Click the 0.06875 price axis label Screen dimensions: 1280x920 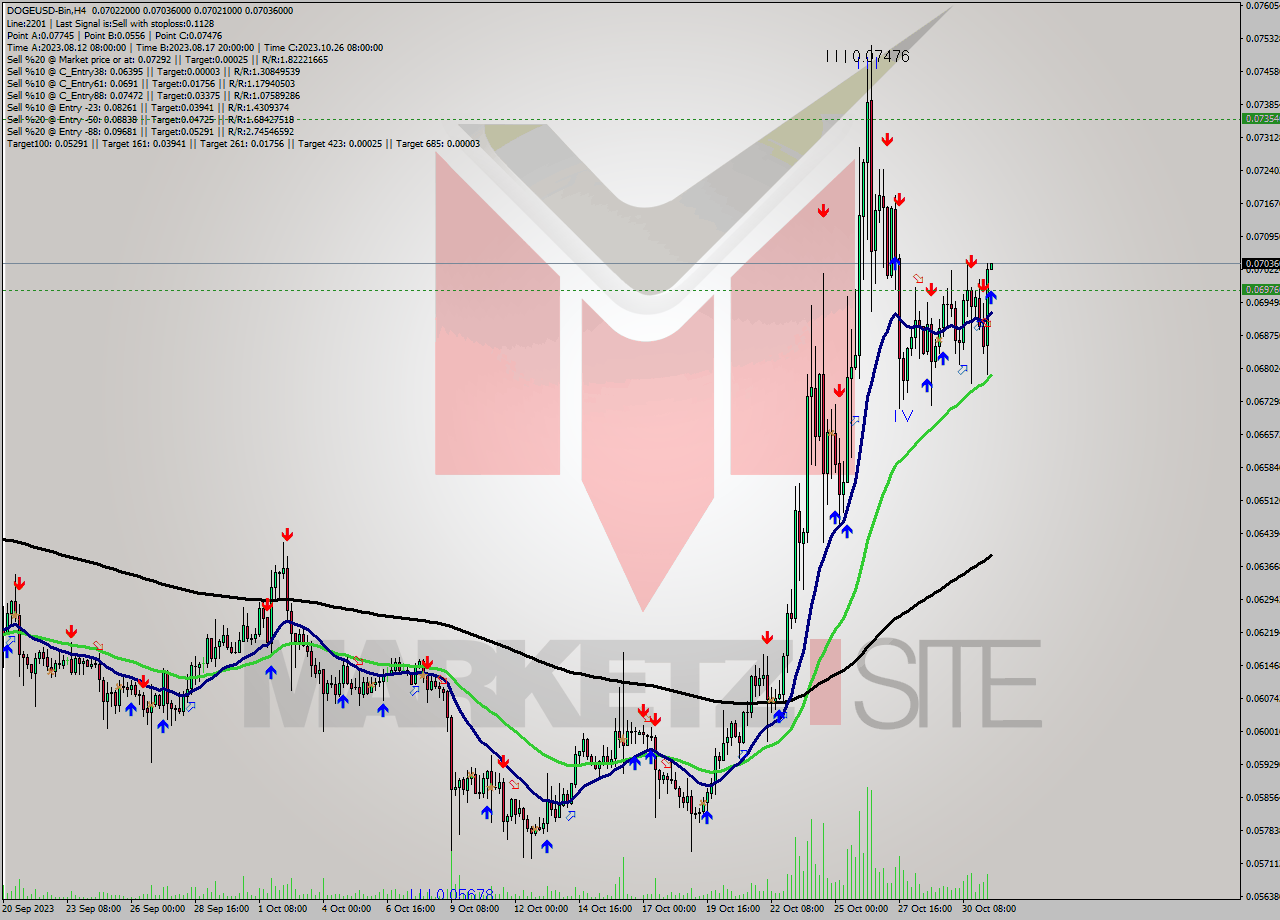(x=1262, y=336)
